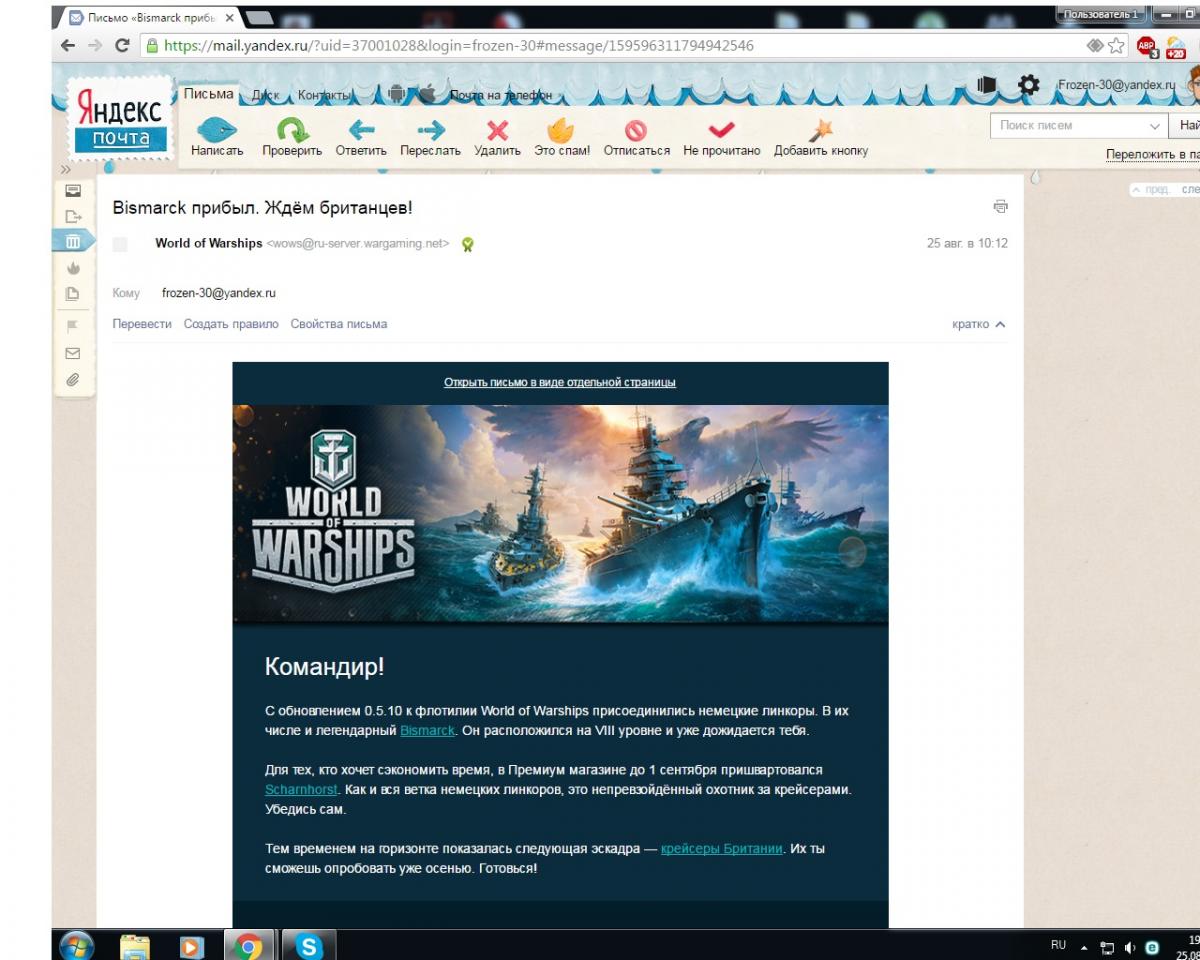Open the drafts folder icon
Viewport: 1200px width, 960px height.
[x=73, y=294]
